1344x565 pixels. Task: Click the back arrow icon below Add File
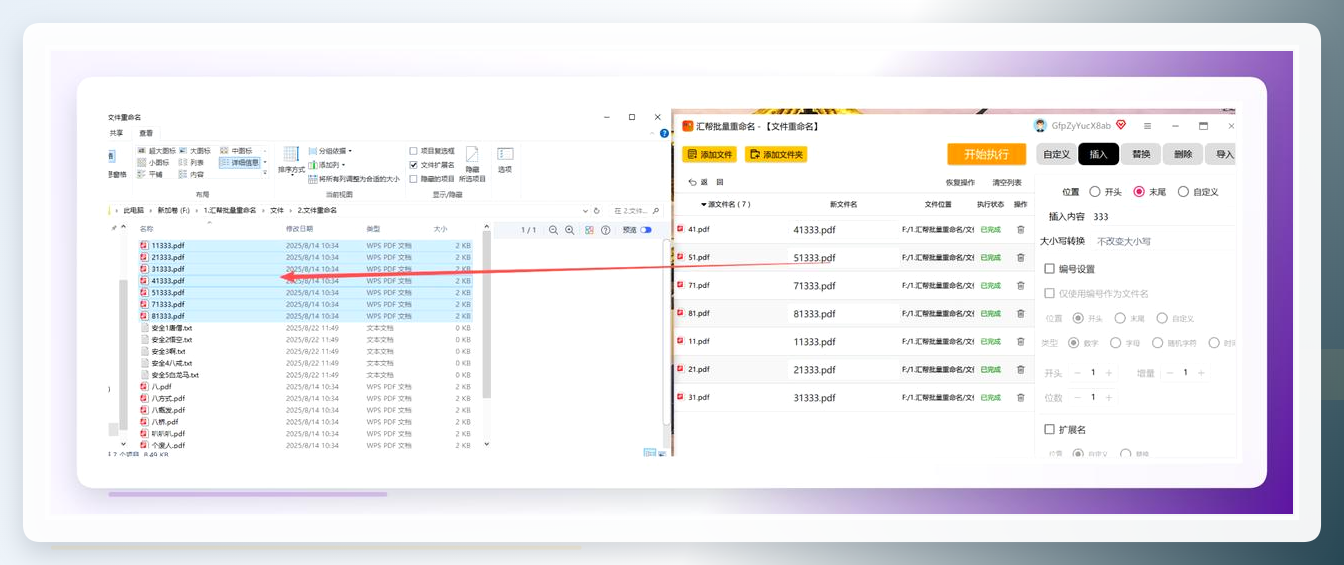point(692,182)
